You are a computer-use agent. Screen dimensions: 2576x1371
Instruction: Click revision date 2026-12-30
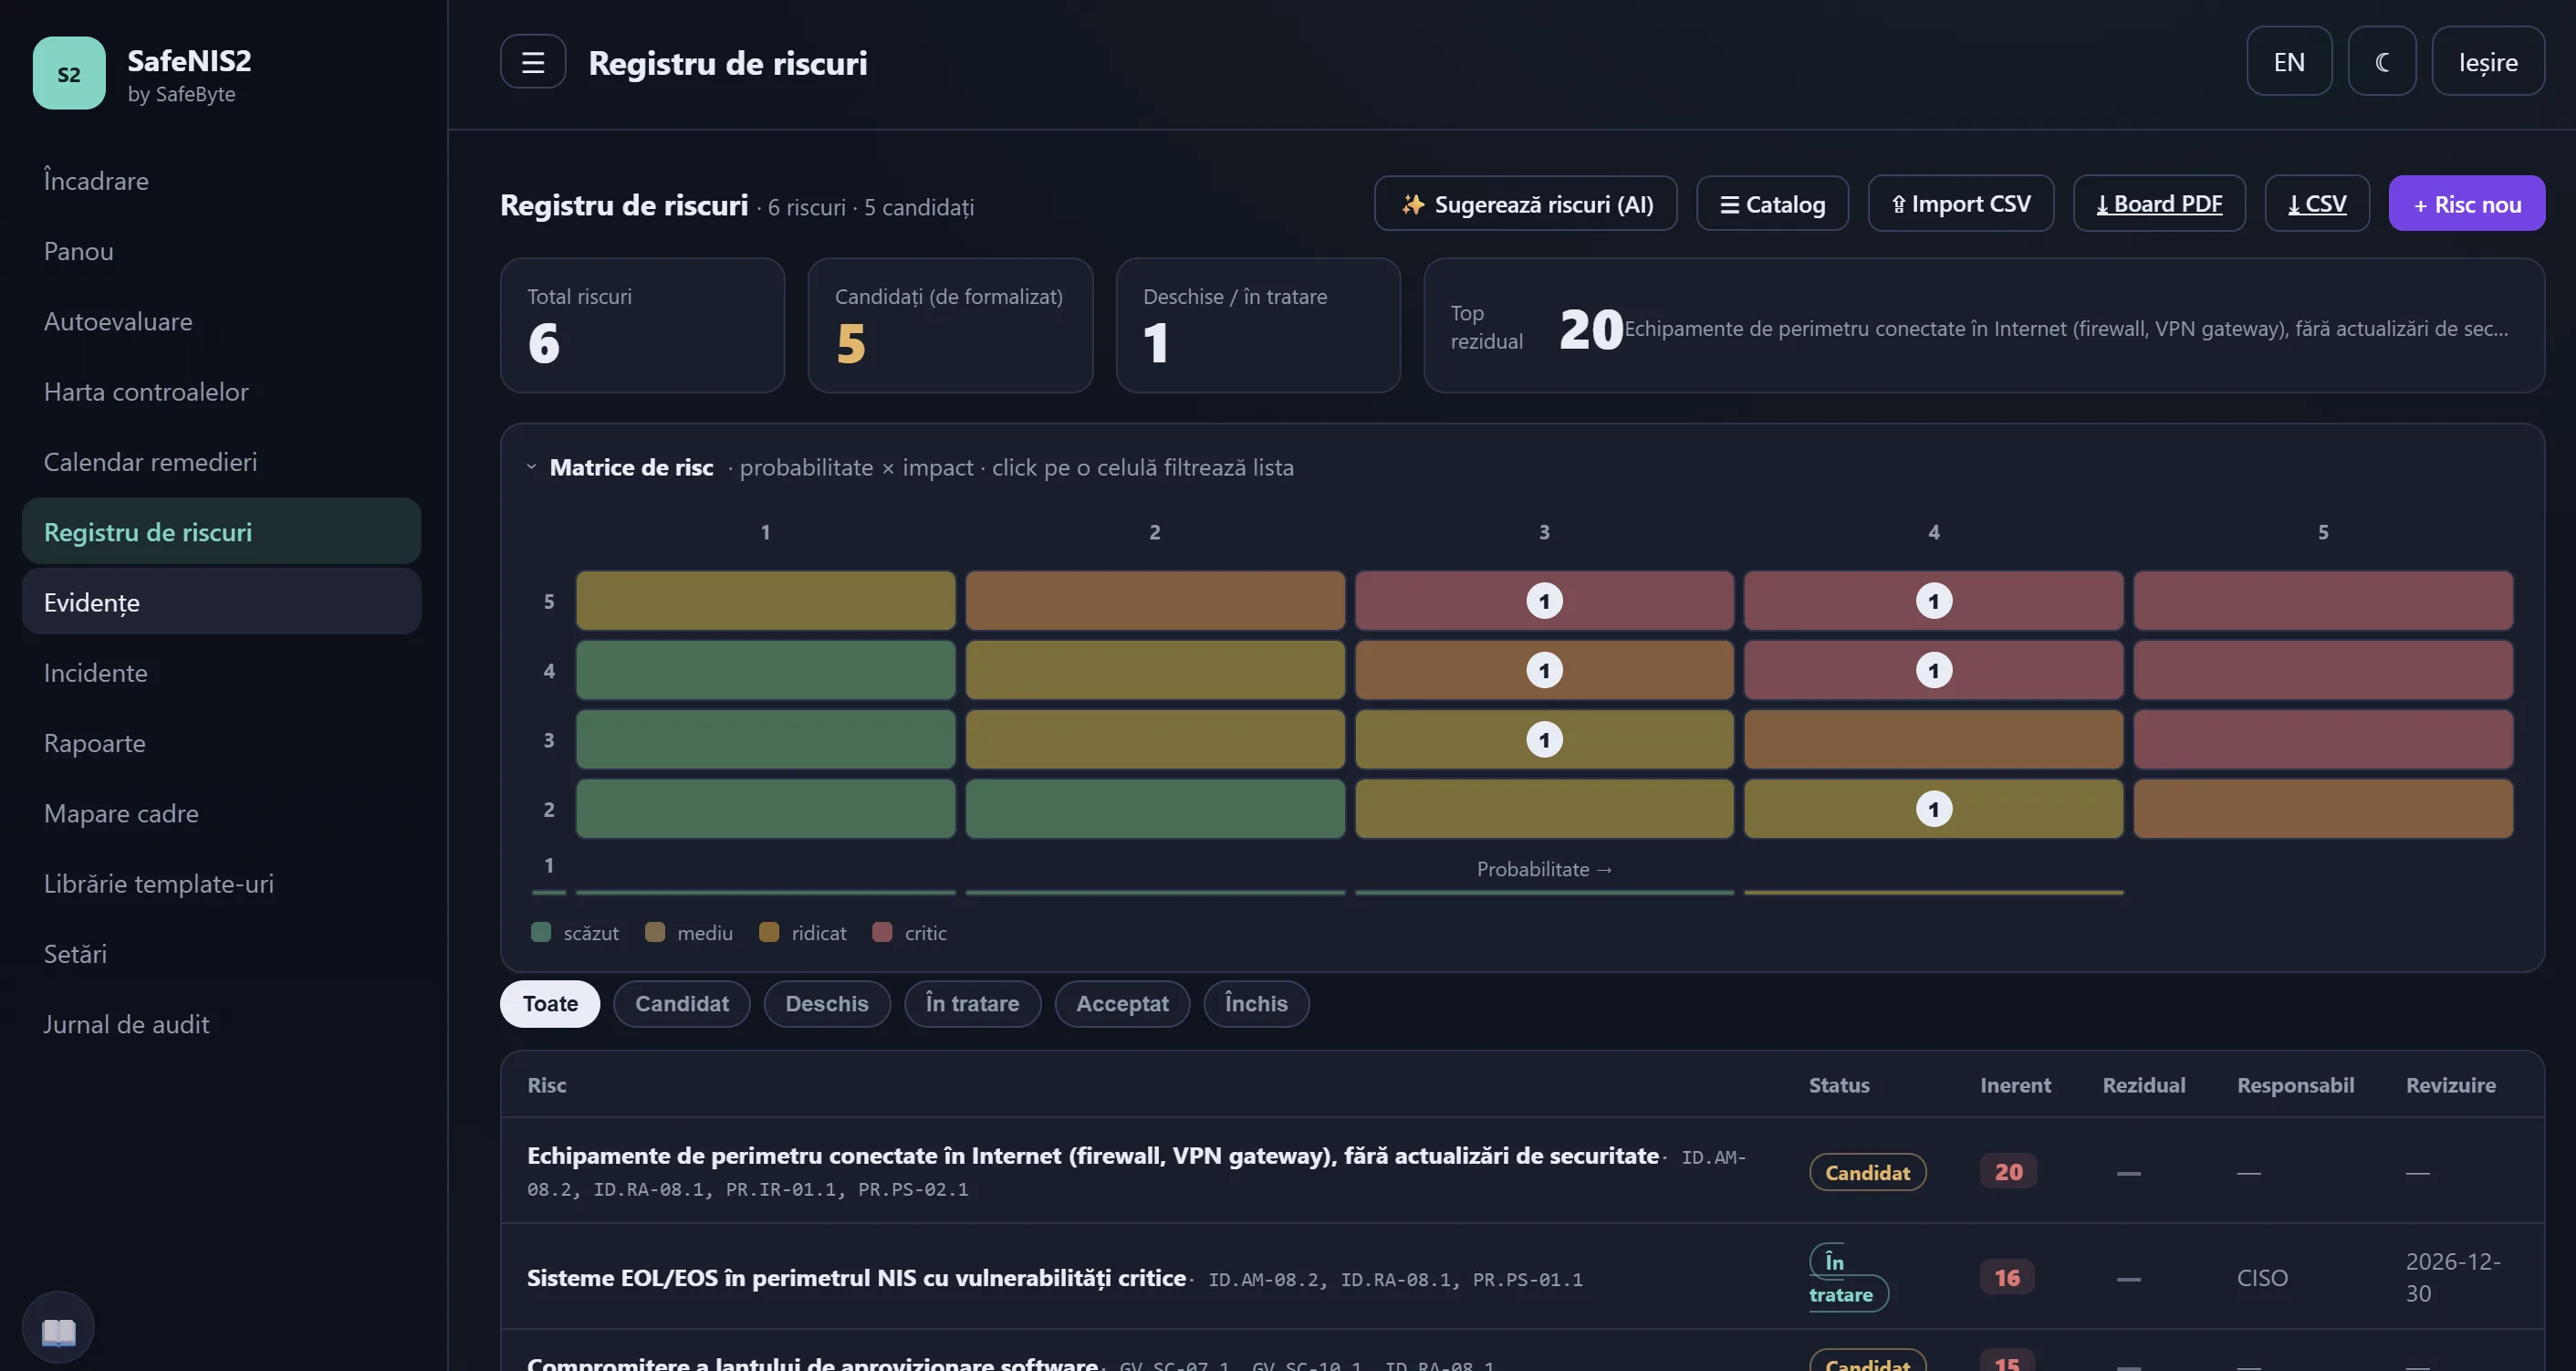2453,1277
